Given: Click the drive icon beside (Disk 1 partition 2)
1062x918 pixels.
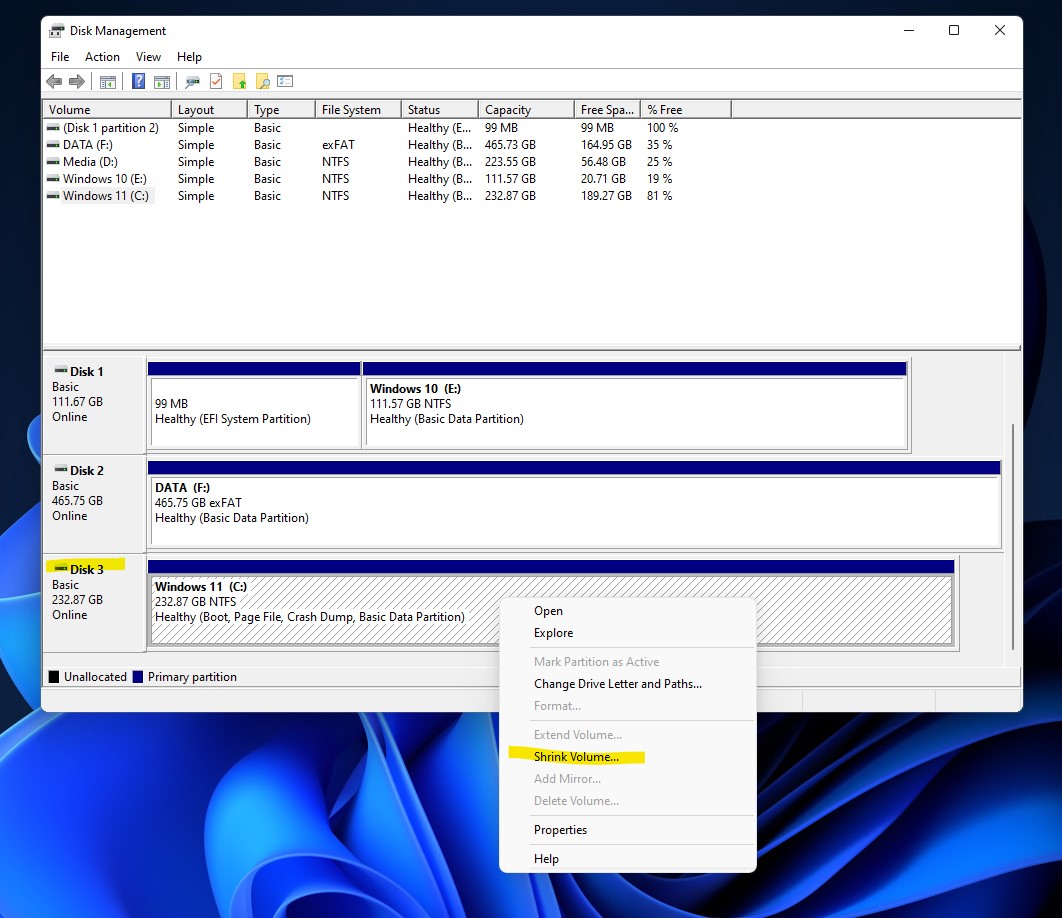Looking at the screenshot, I should (53, 127).
